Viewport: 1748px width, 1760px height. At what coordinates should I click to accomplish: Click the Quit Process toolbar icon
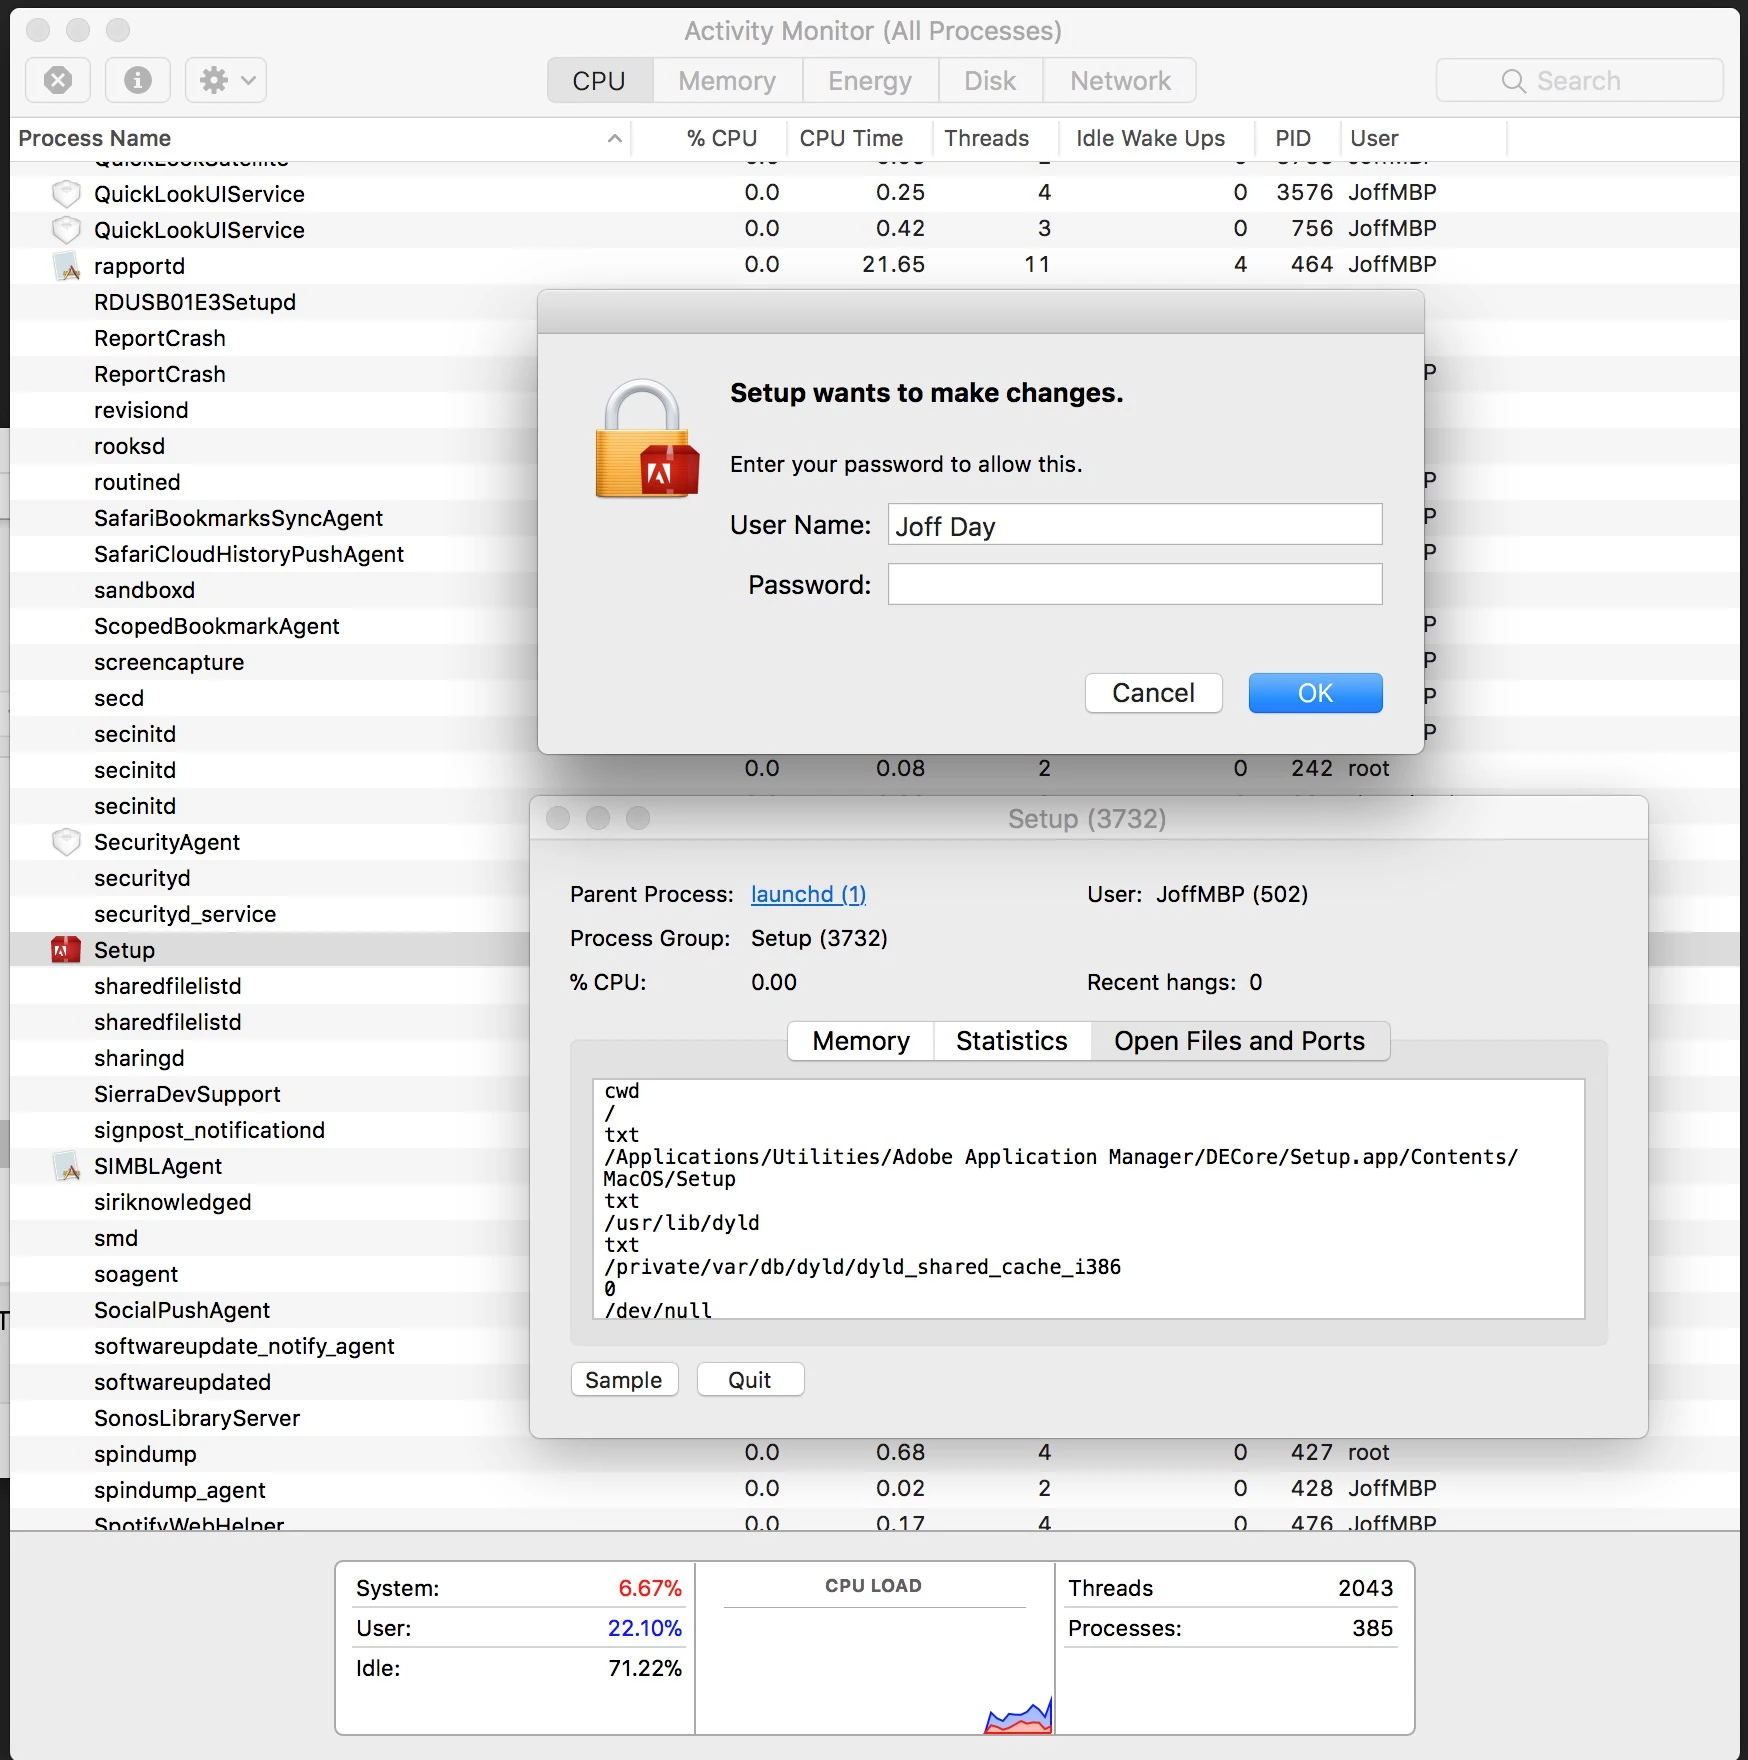[58, 80]
